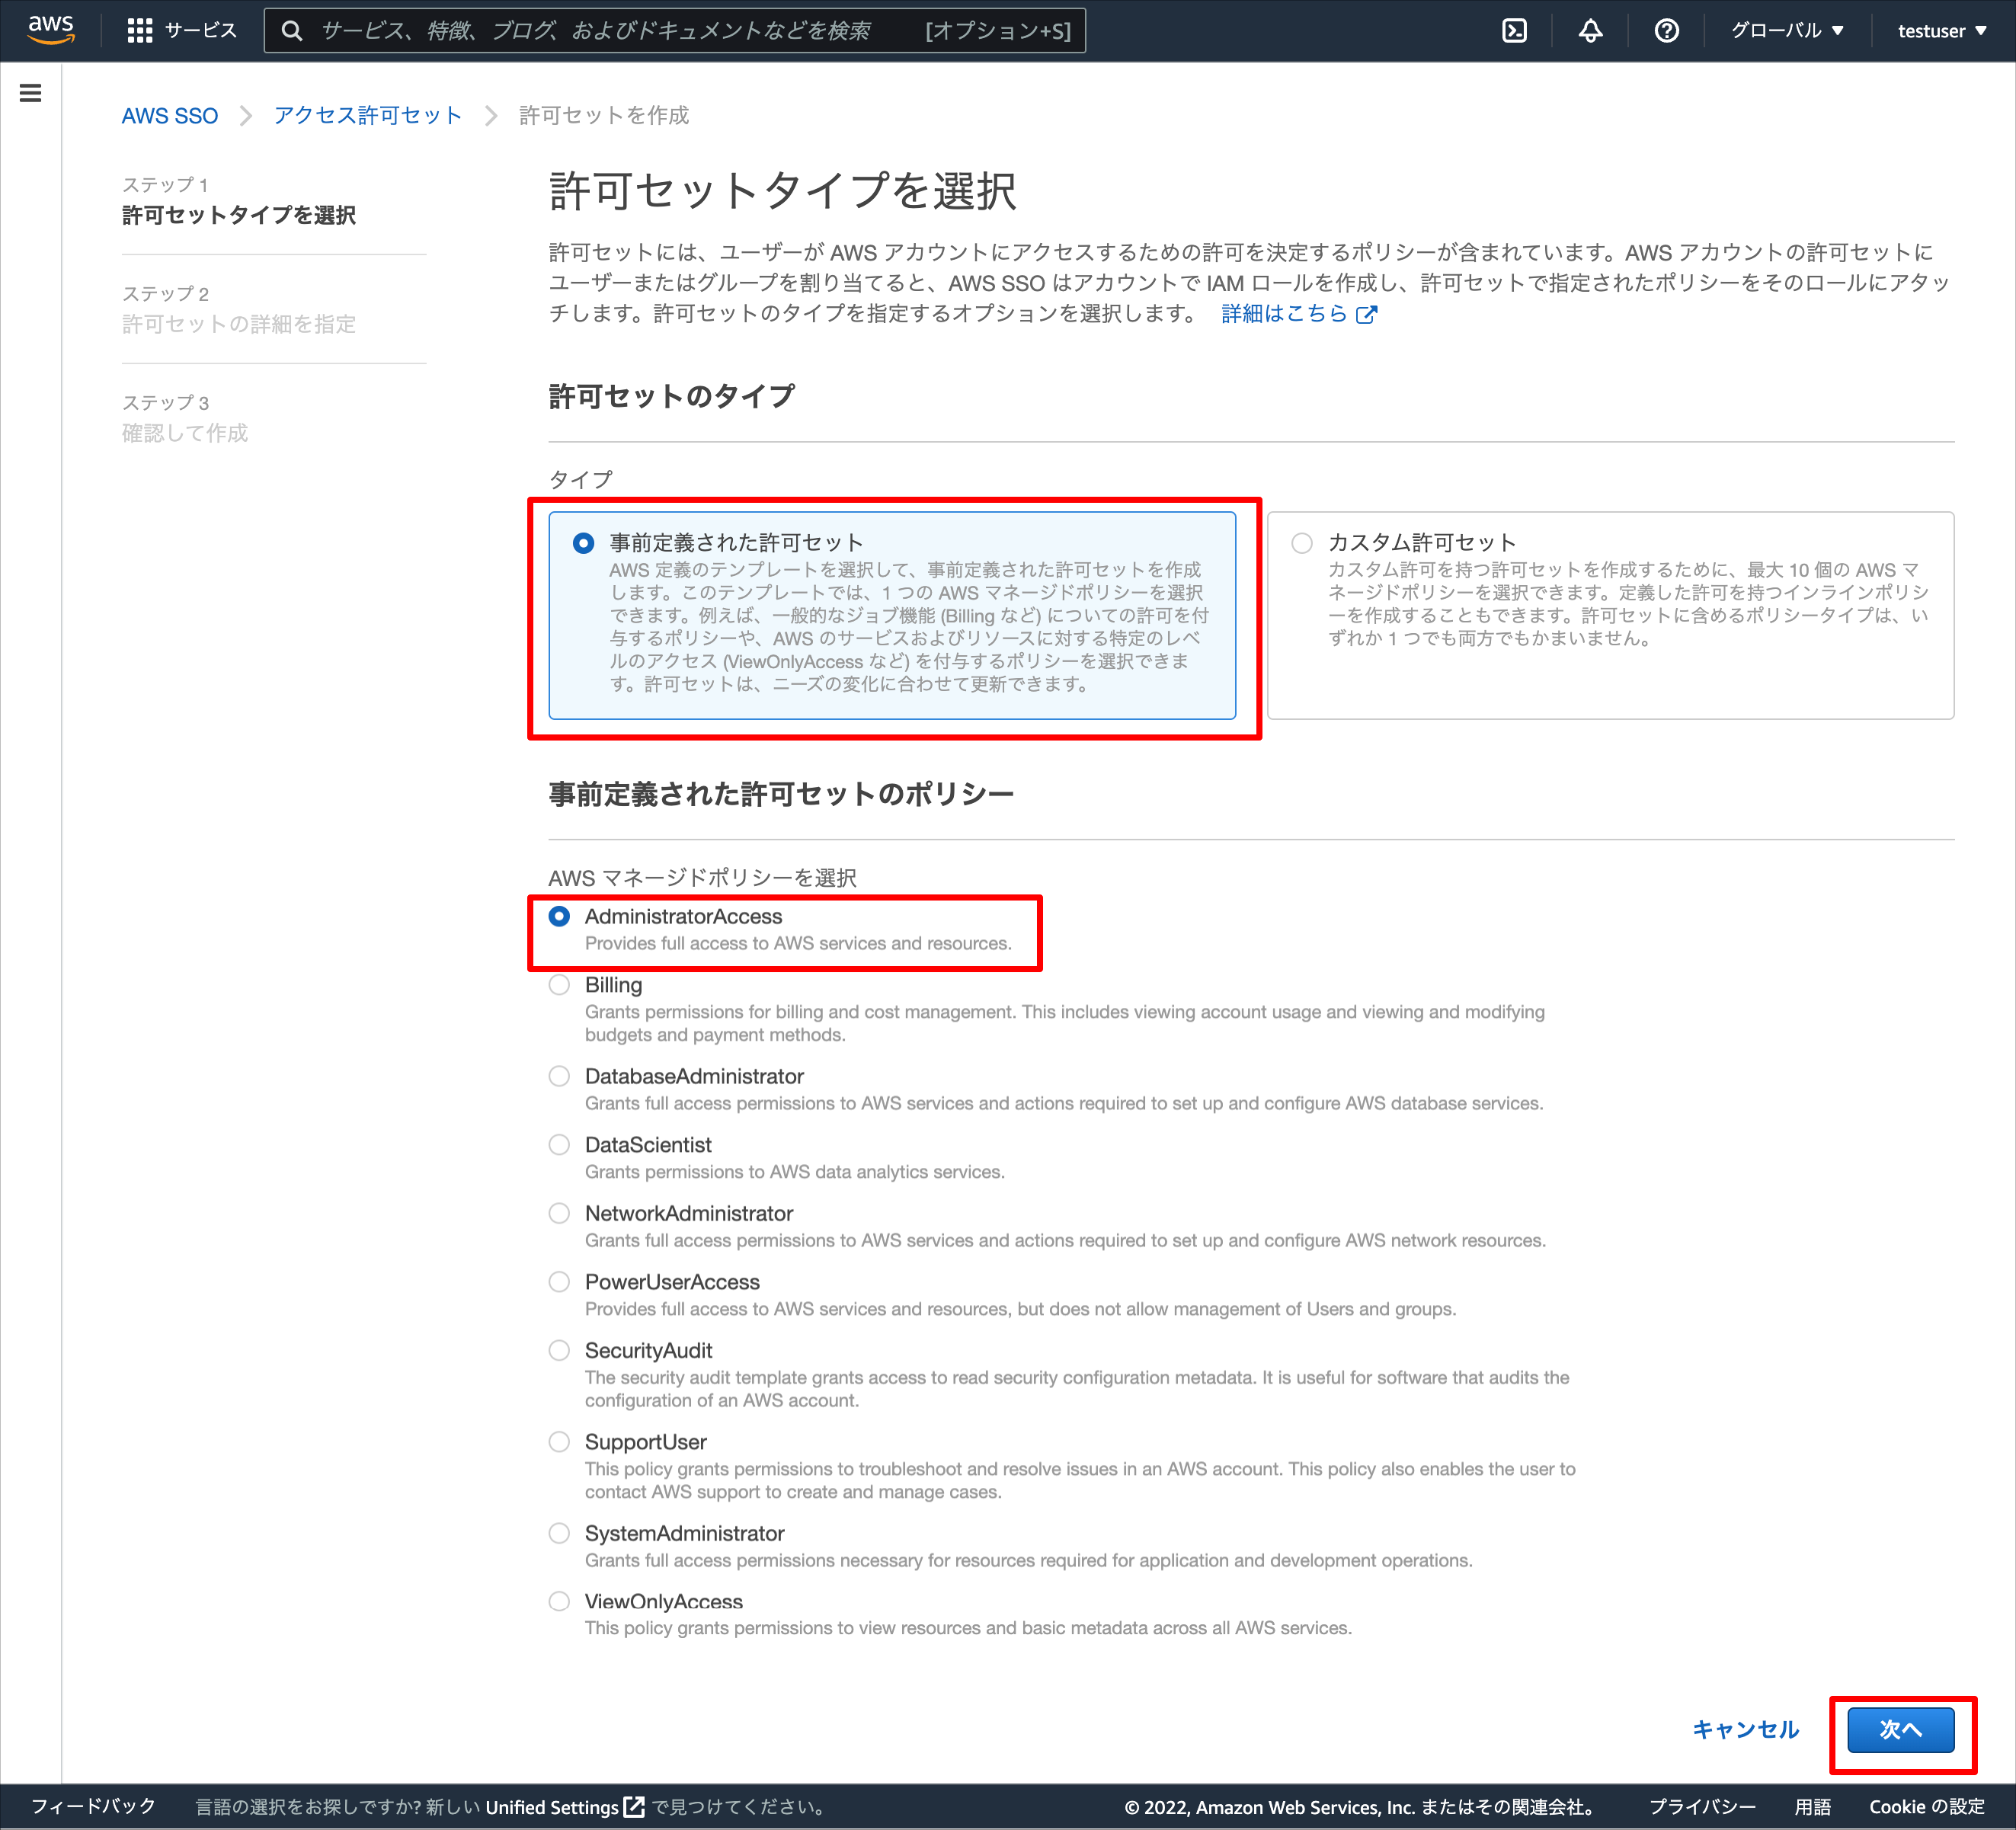Focus the AWS services search field
The image size is (2016, 1830).
click(x=675, y=31)
